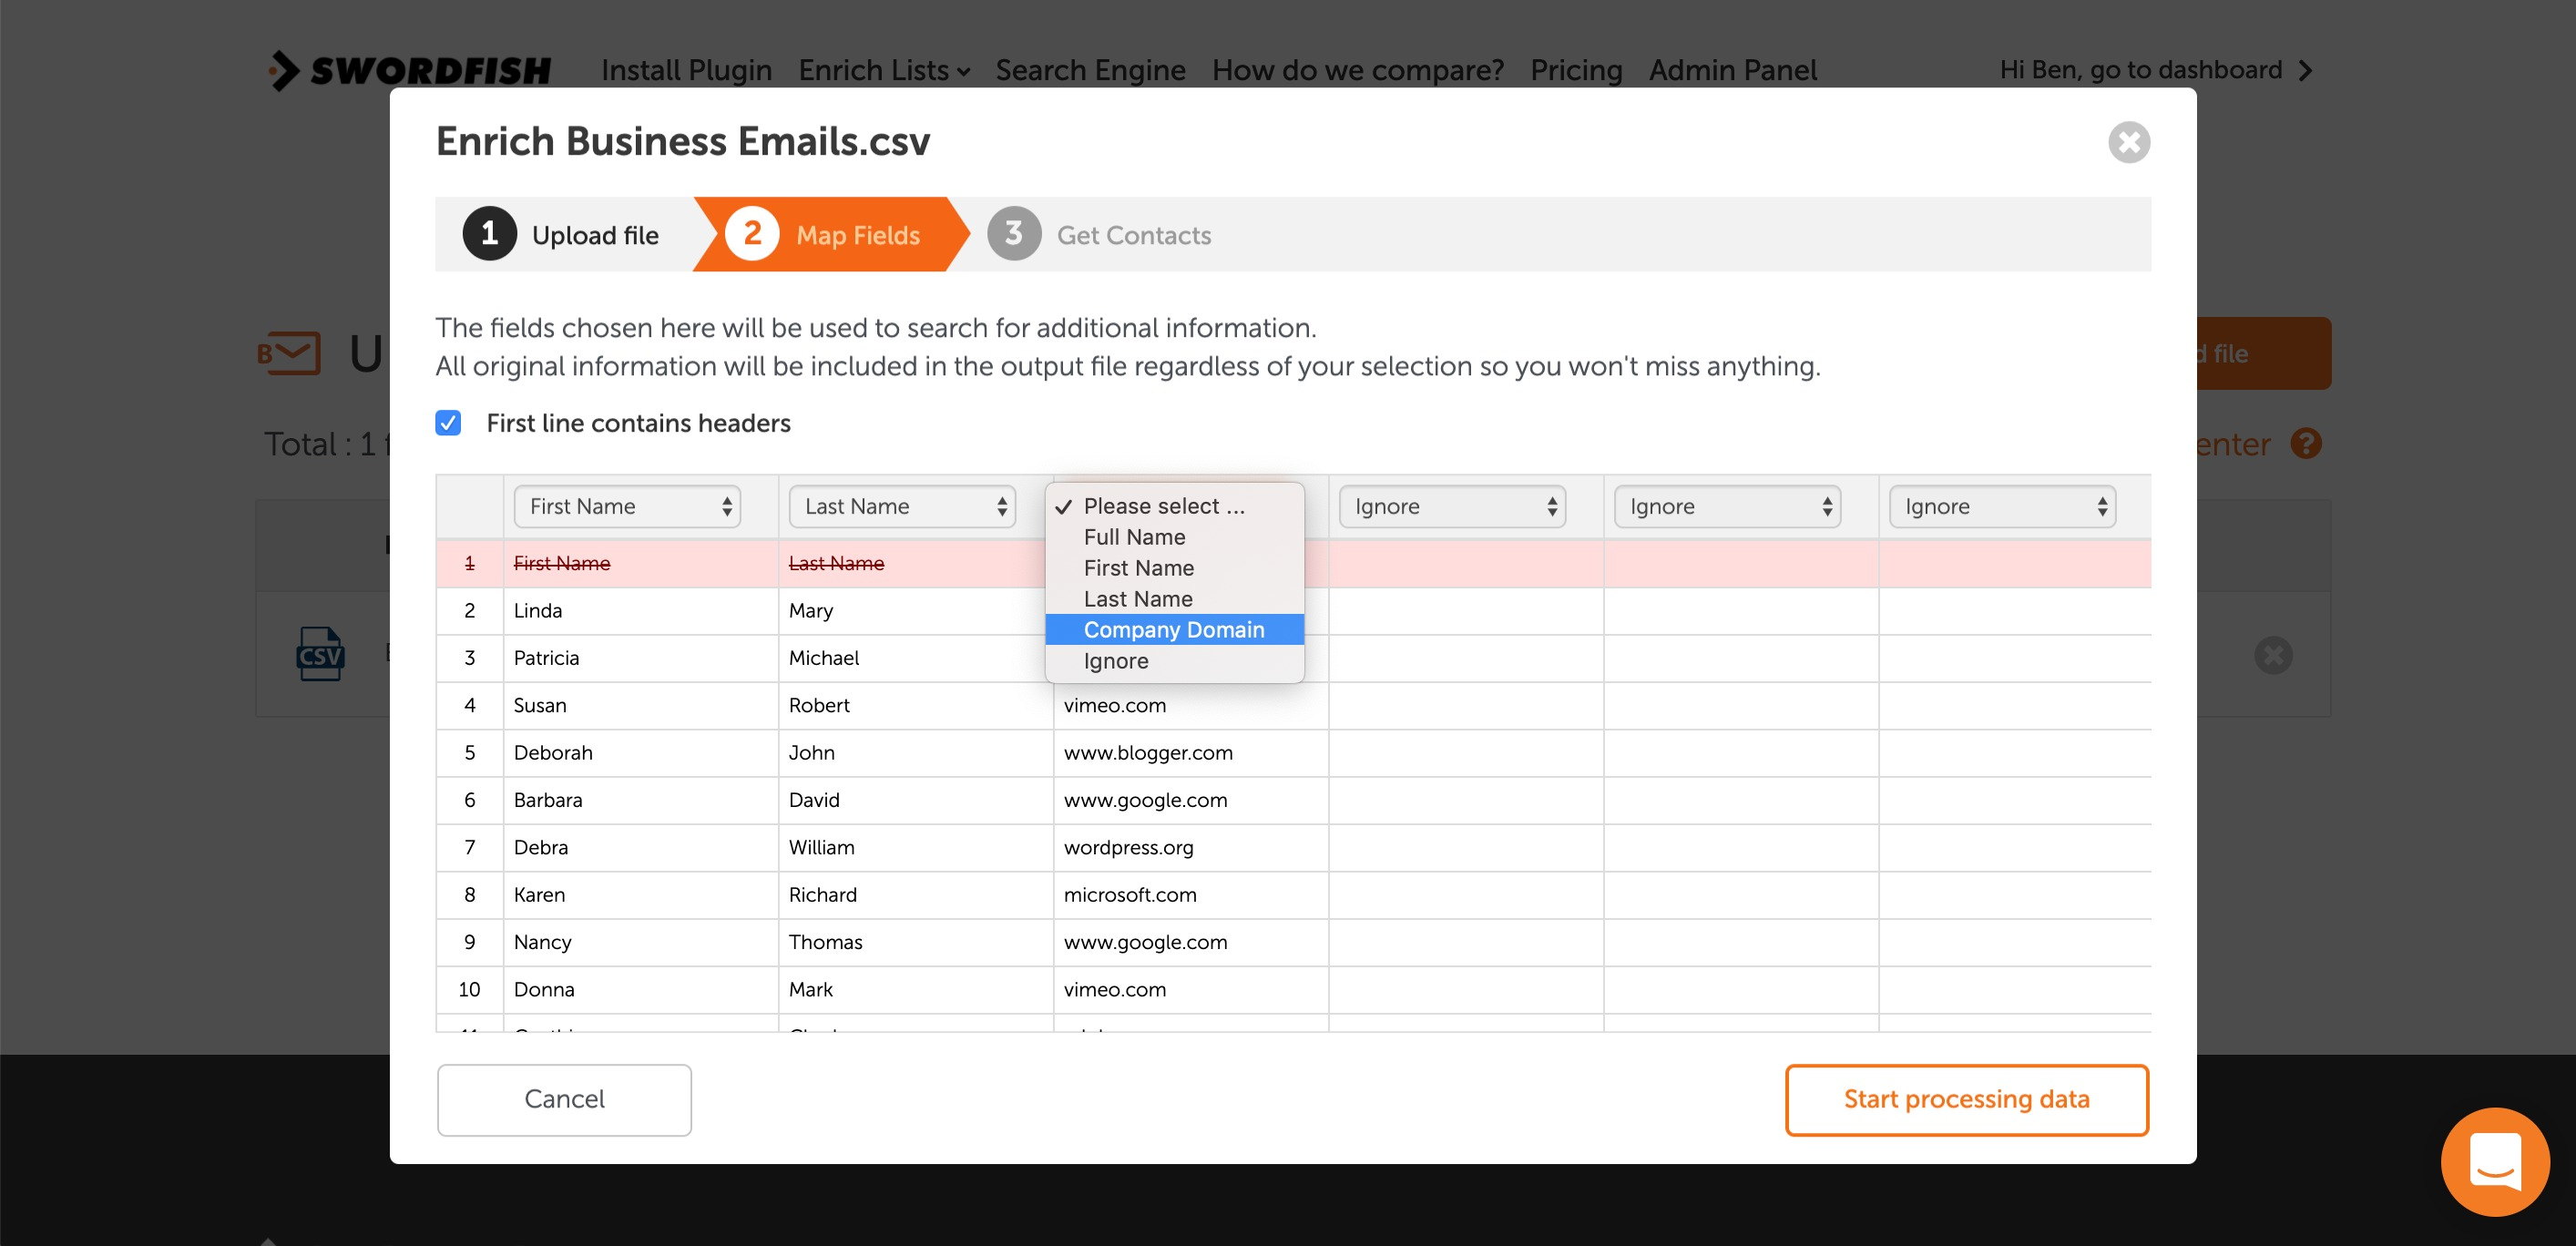
Task: Click the orange help question mark
Action: pos(2305,443)
